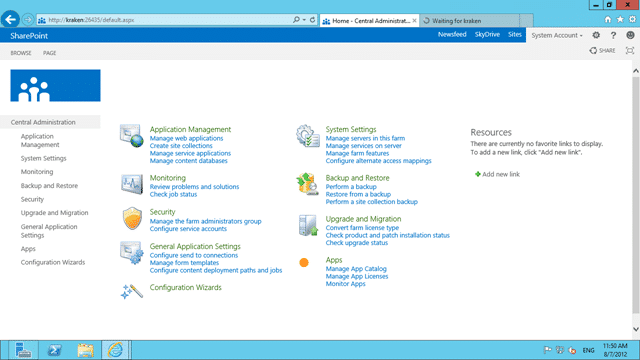Screen dimensions: 640x360
Task: Click the browser forward arrow
Action: click(x=28, y=20)
